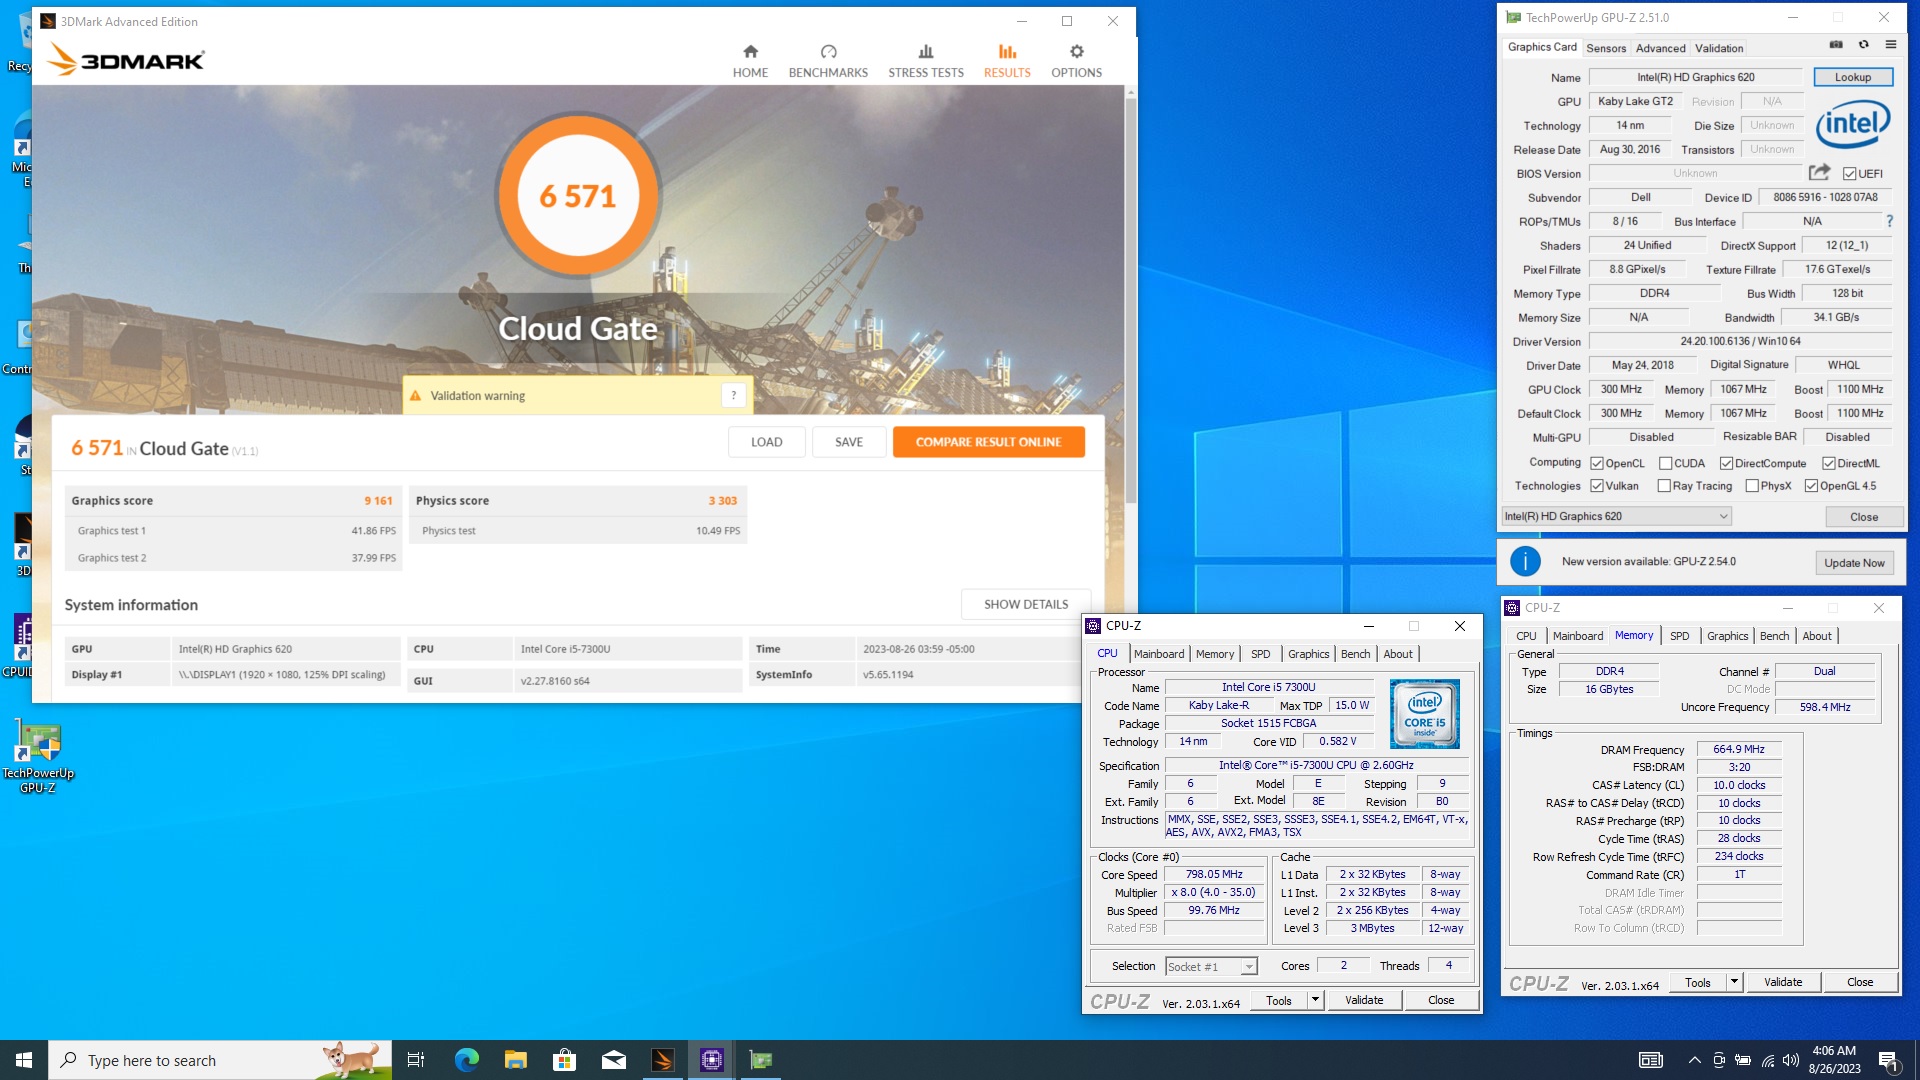1920x1080 pixels.
Task: Open Bench tab in CPU-Z CPU window
Action: (x=1355, y=654)
